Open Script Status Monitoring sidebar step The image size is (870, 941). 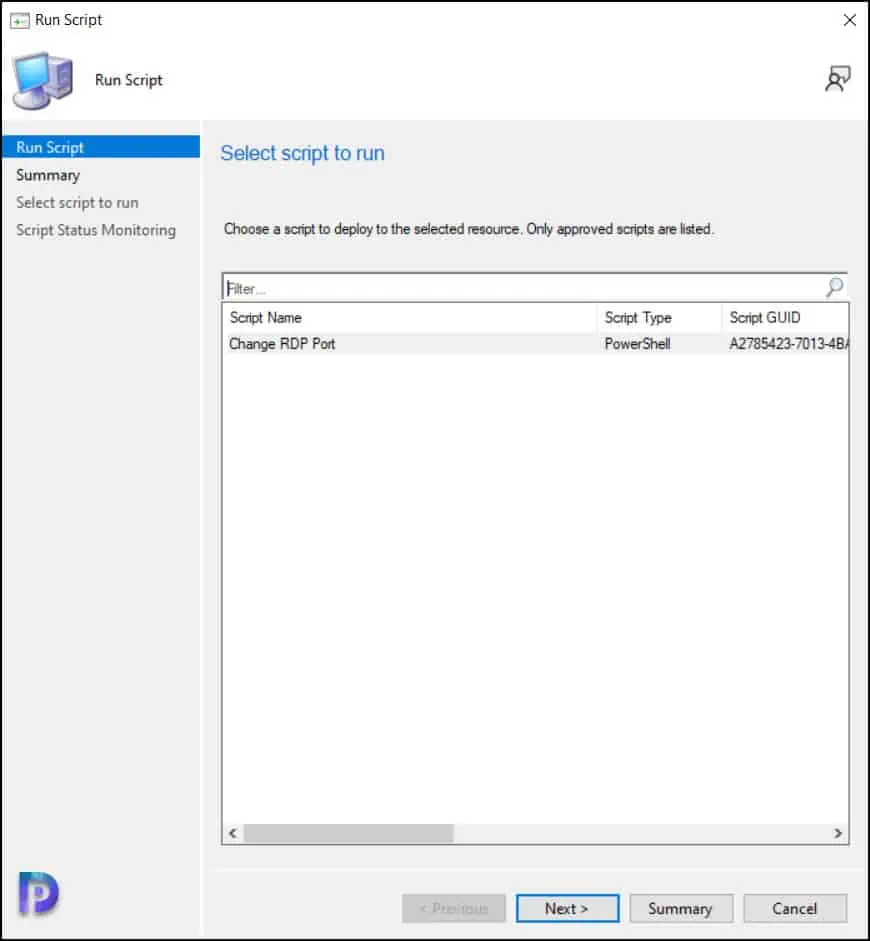[x=96, y=230]
